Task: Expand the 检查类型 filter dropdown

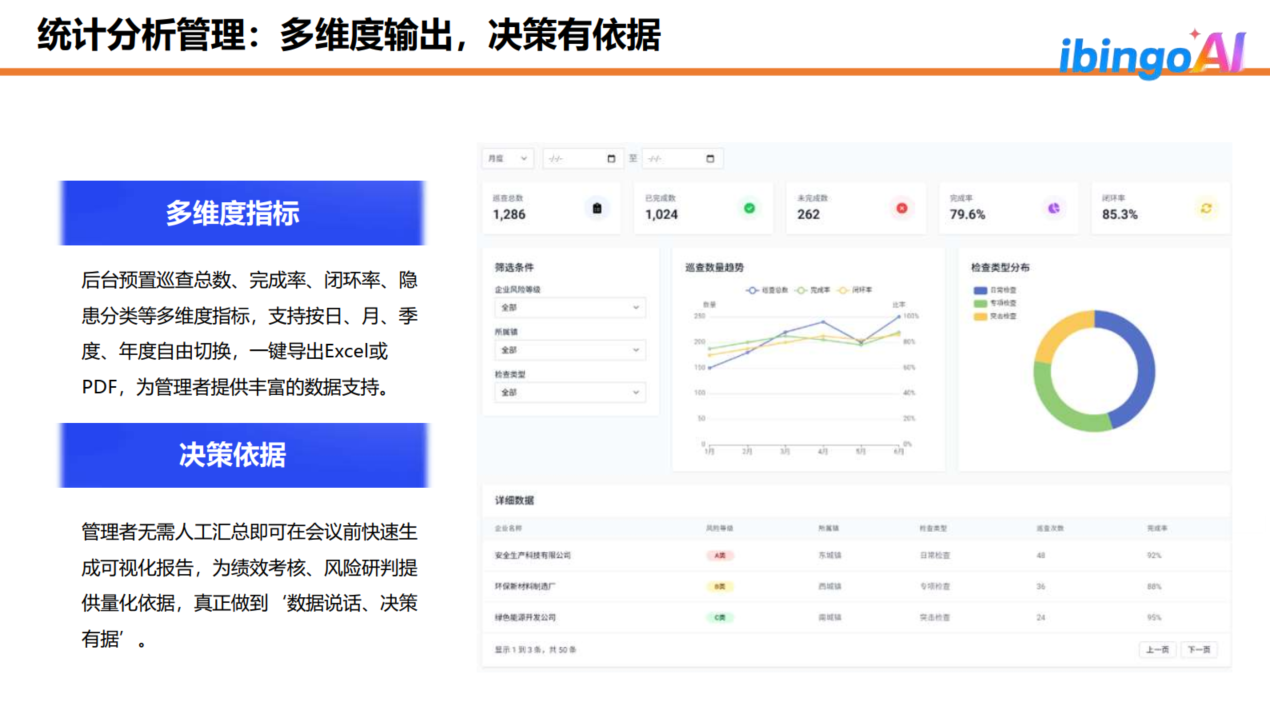Action: pyautogui.click(x=570, y=393)
